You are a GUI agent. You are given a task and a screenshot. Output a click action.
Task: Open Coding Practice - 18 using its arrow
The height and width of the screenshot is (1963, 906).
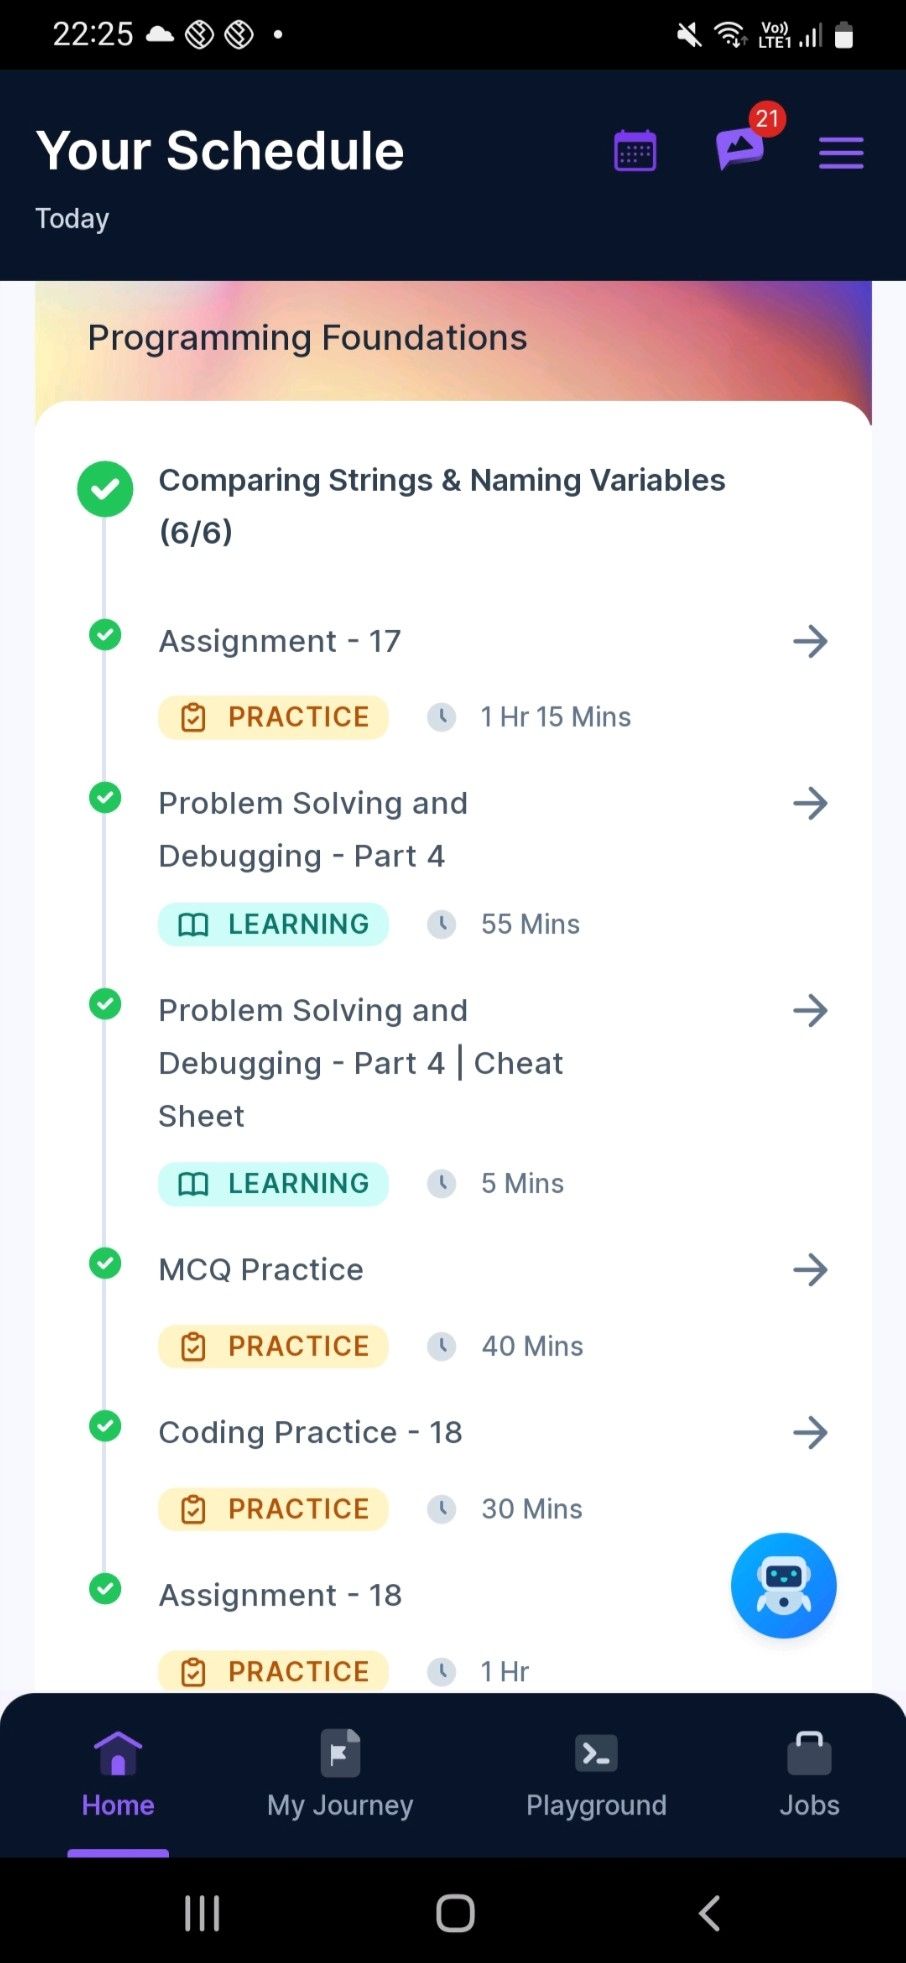[810, 1433]
